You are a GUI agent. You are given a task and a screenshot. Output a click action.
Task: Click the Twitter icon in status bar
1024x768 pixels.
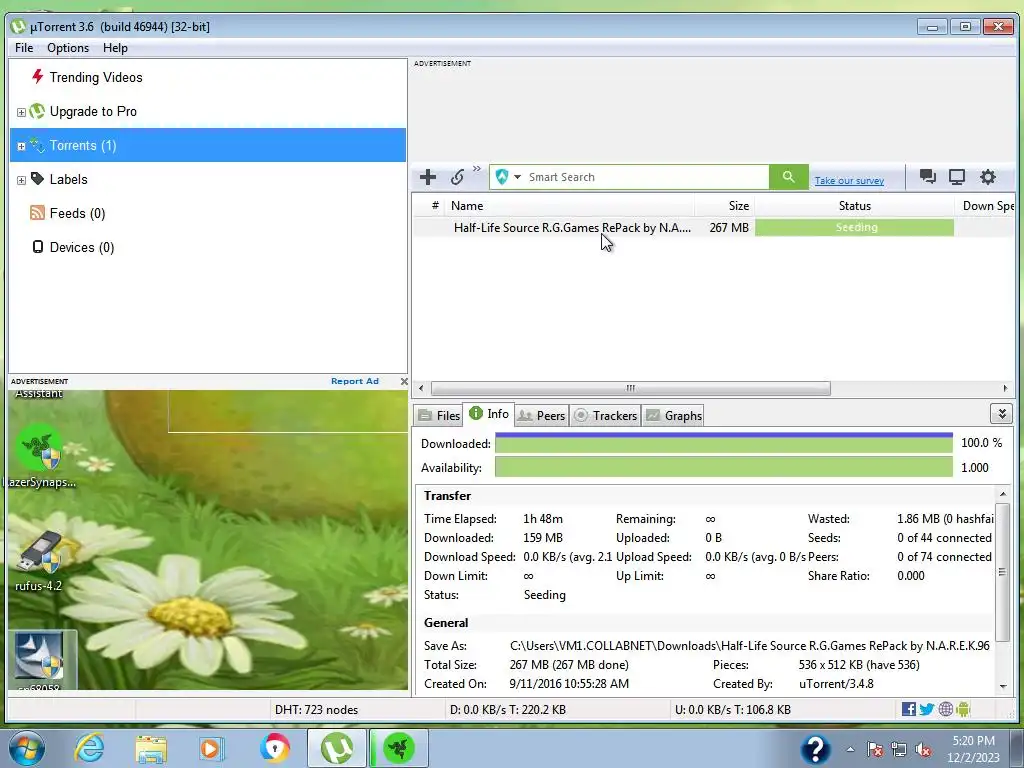tap(927, 709)
